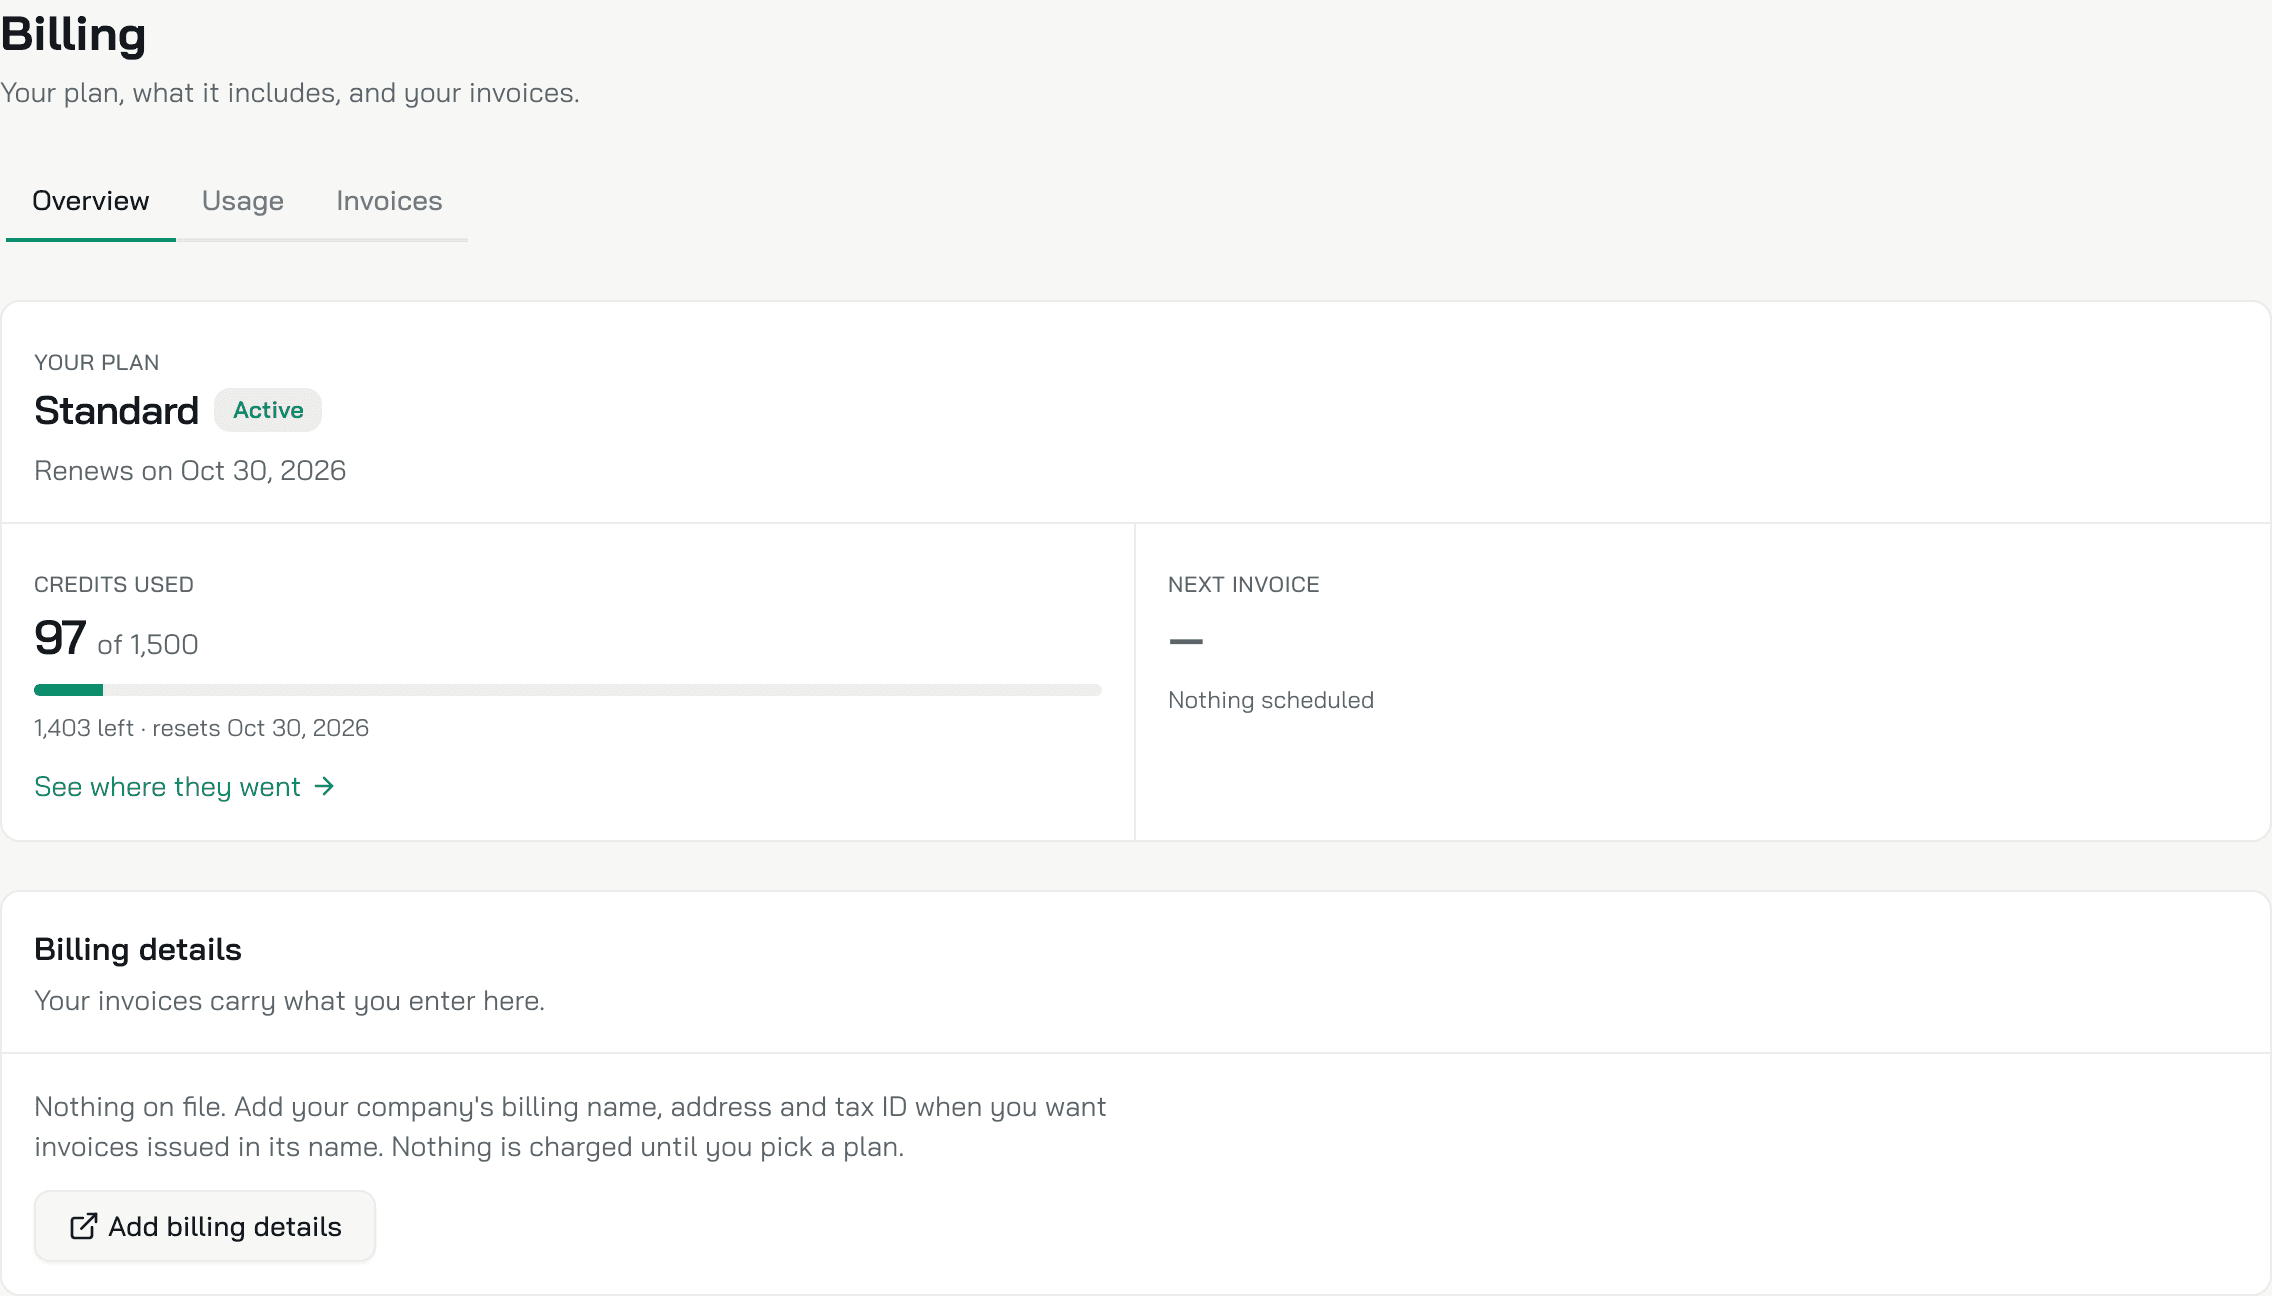Click the credits used progress bar

coord(568,690)
